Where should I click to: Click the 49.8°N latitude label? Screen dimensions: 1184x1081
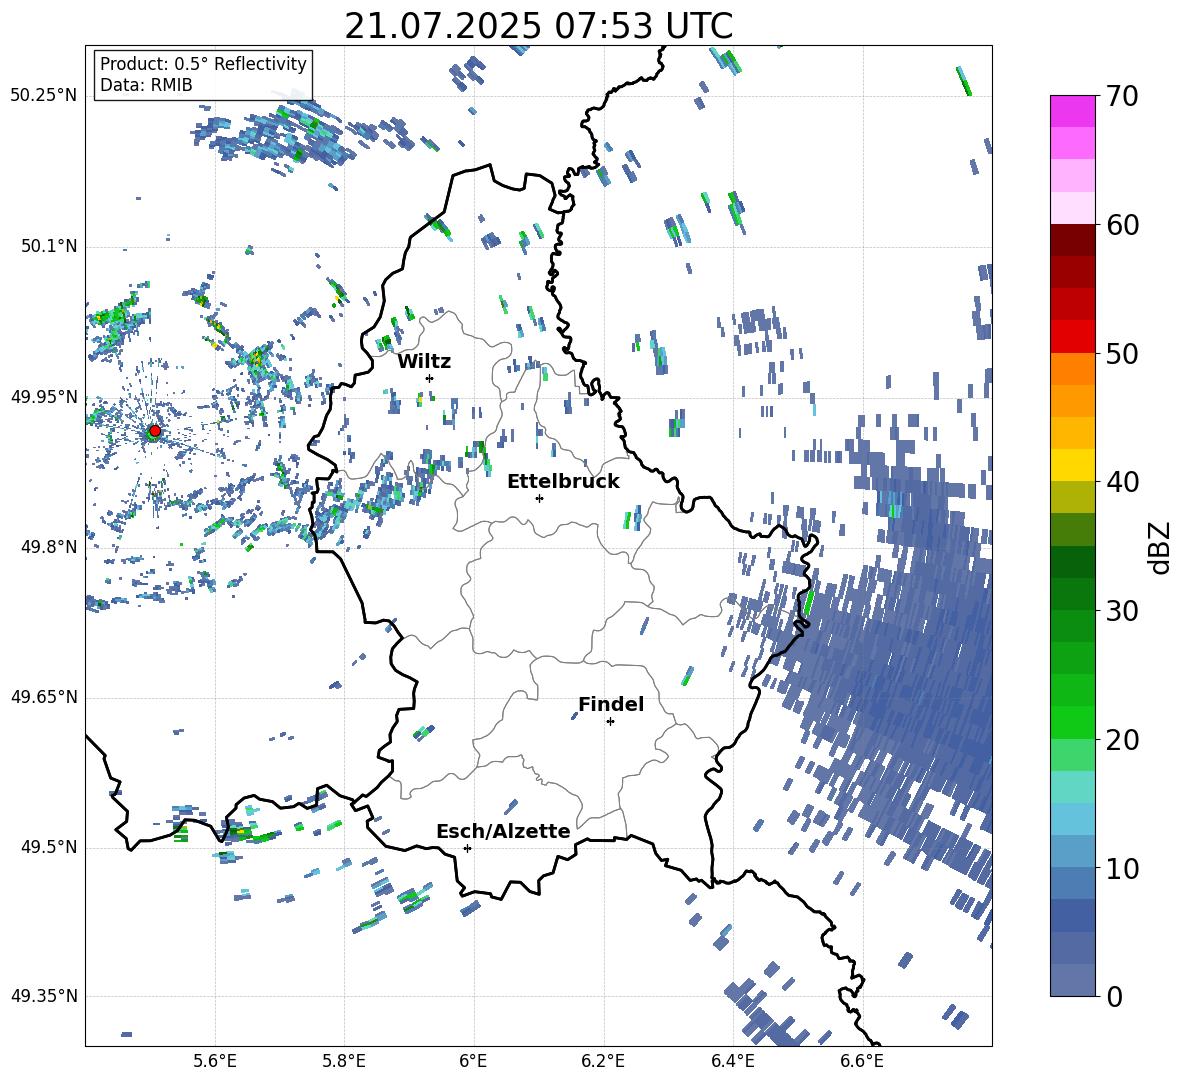tap(48, 547)
